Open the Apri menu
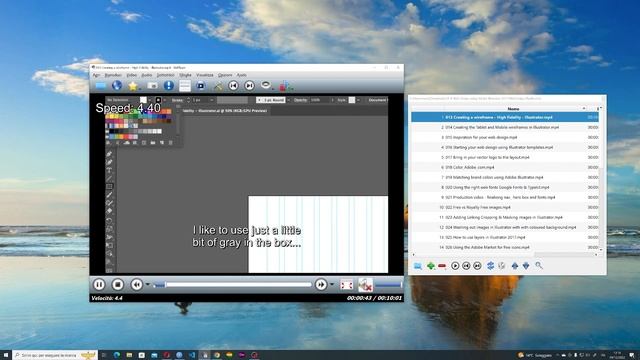 tap(96, 75)
